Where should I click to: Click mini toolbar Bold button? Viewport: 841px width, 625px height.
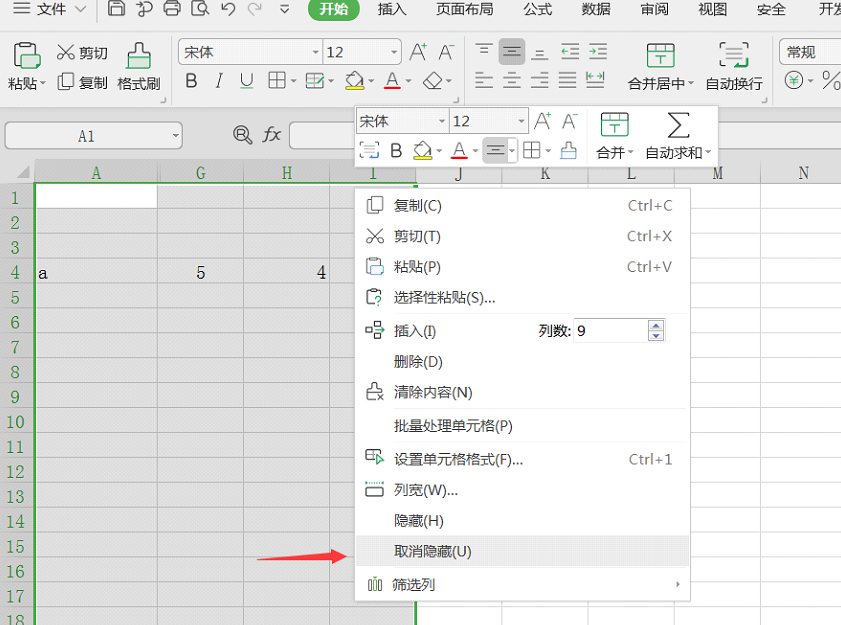tap(396, 151)
